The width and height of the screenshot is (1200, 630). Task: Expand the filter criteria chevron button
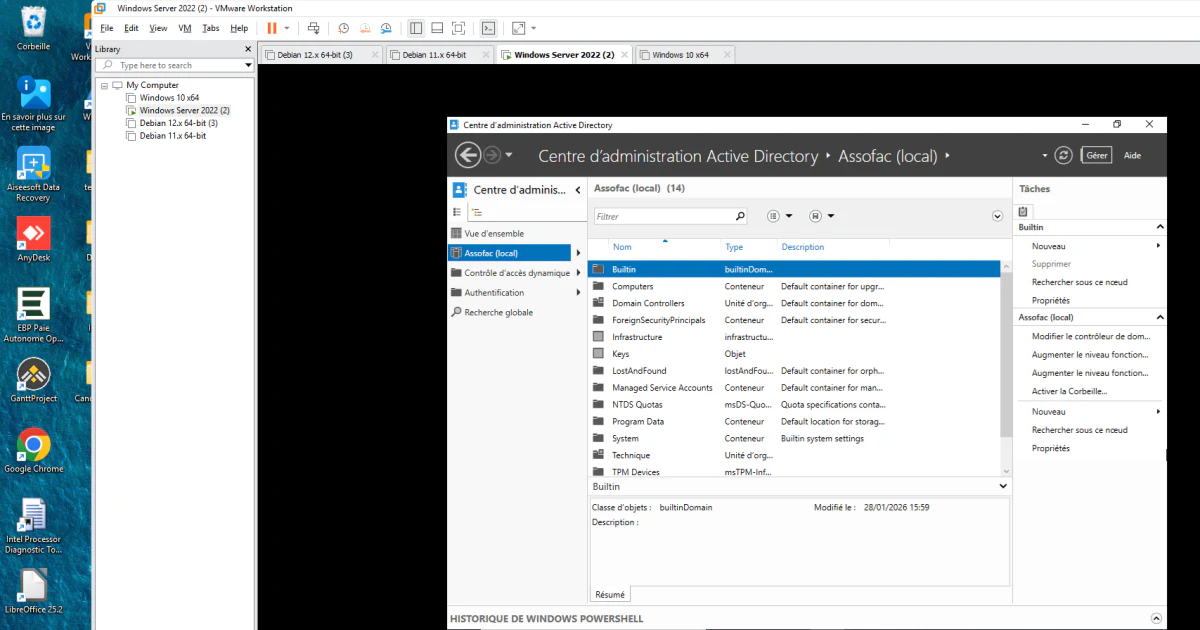(x=997, y=216)
